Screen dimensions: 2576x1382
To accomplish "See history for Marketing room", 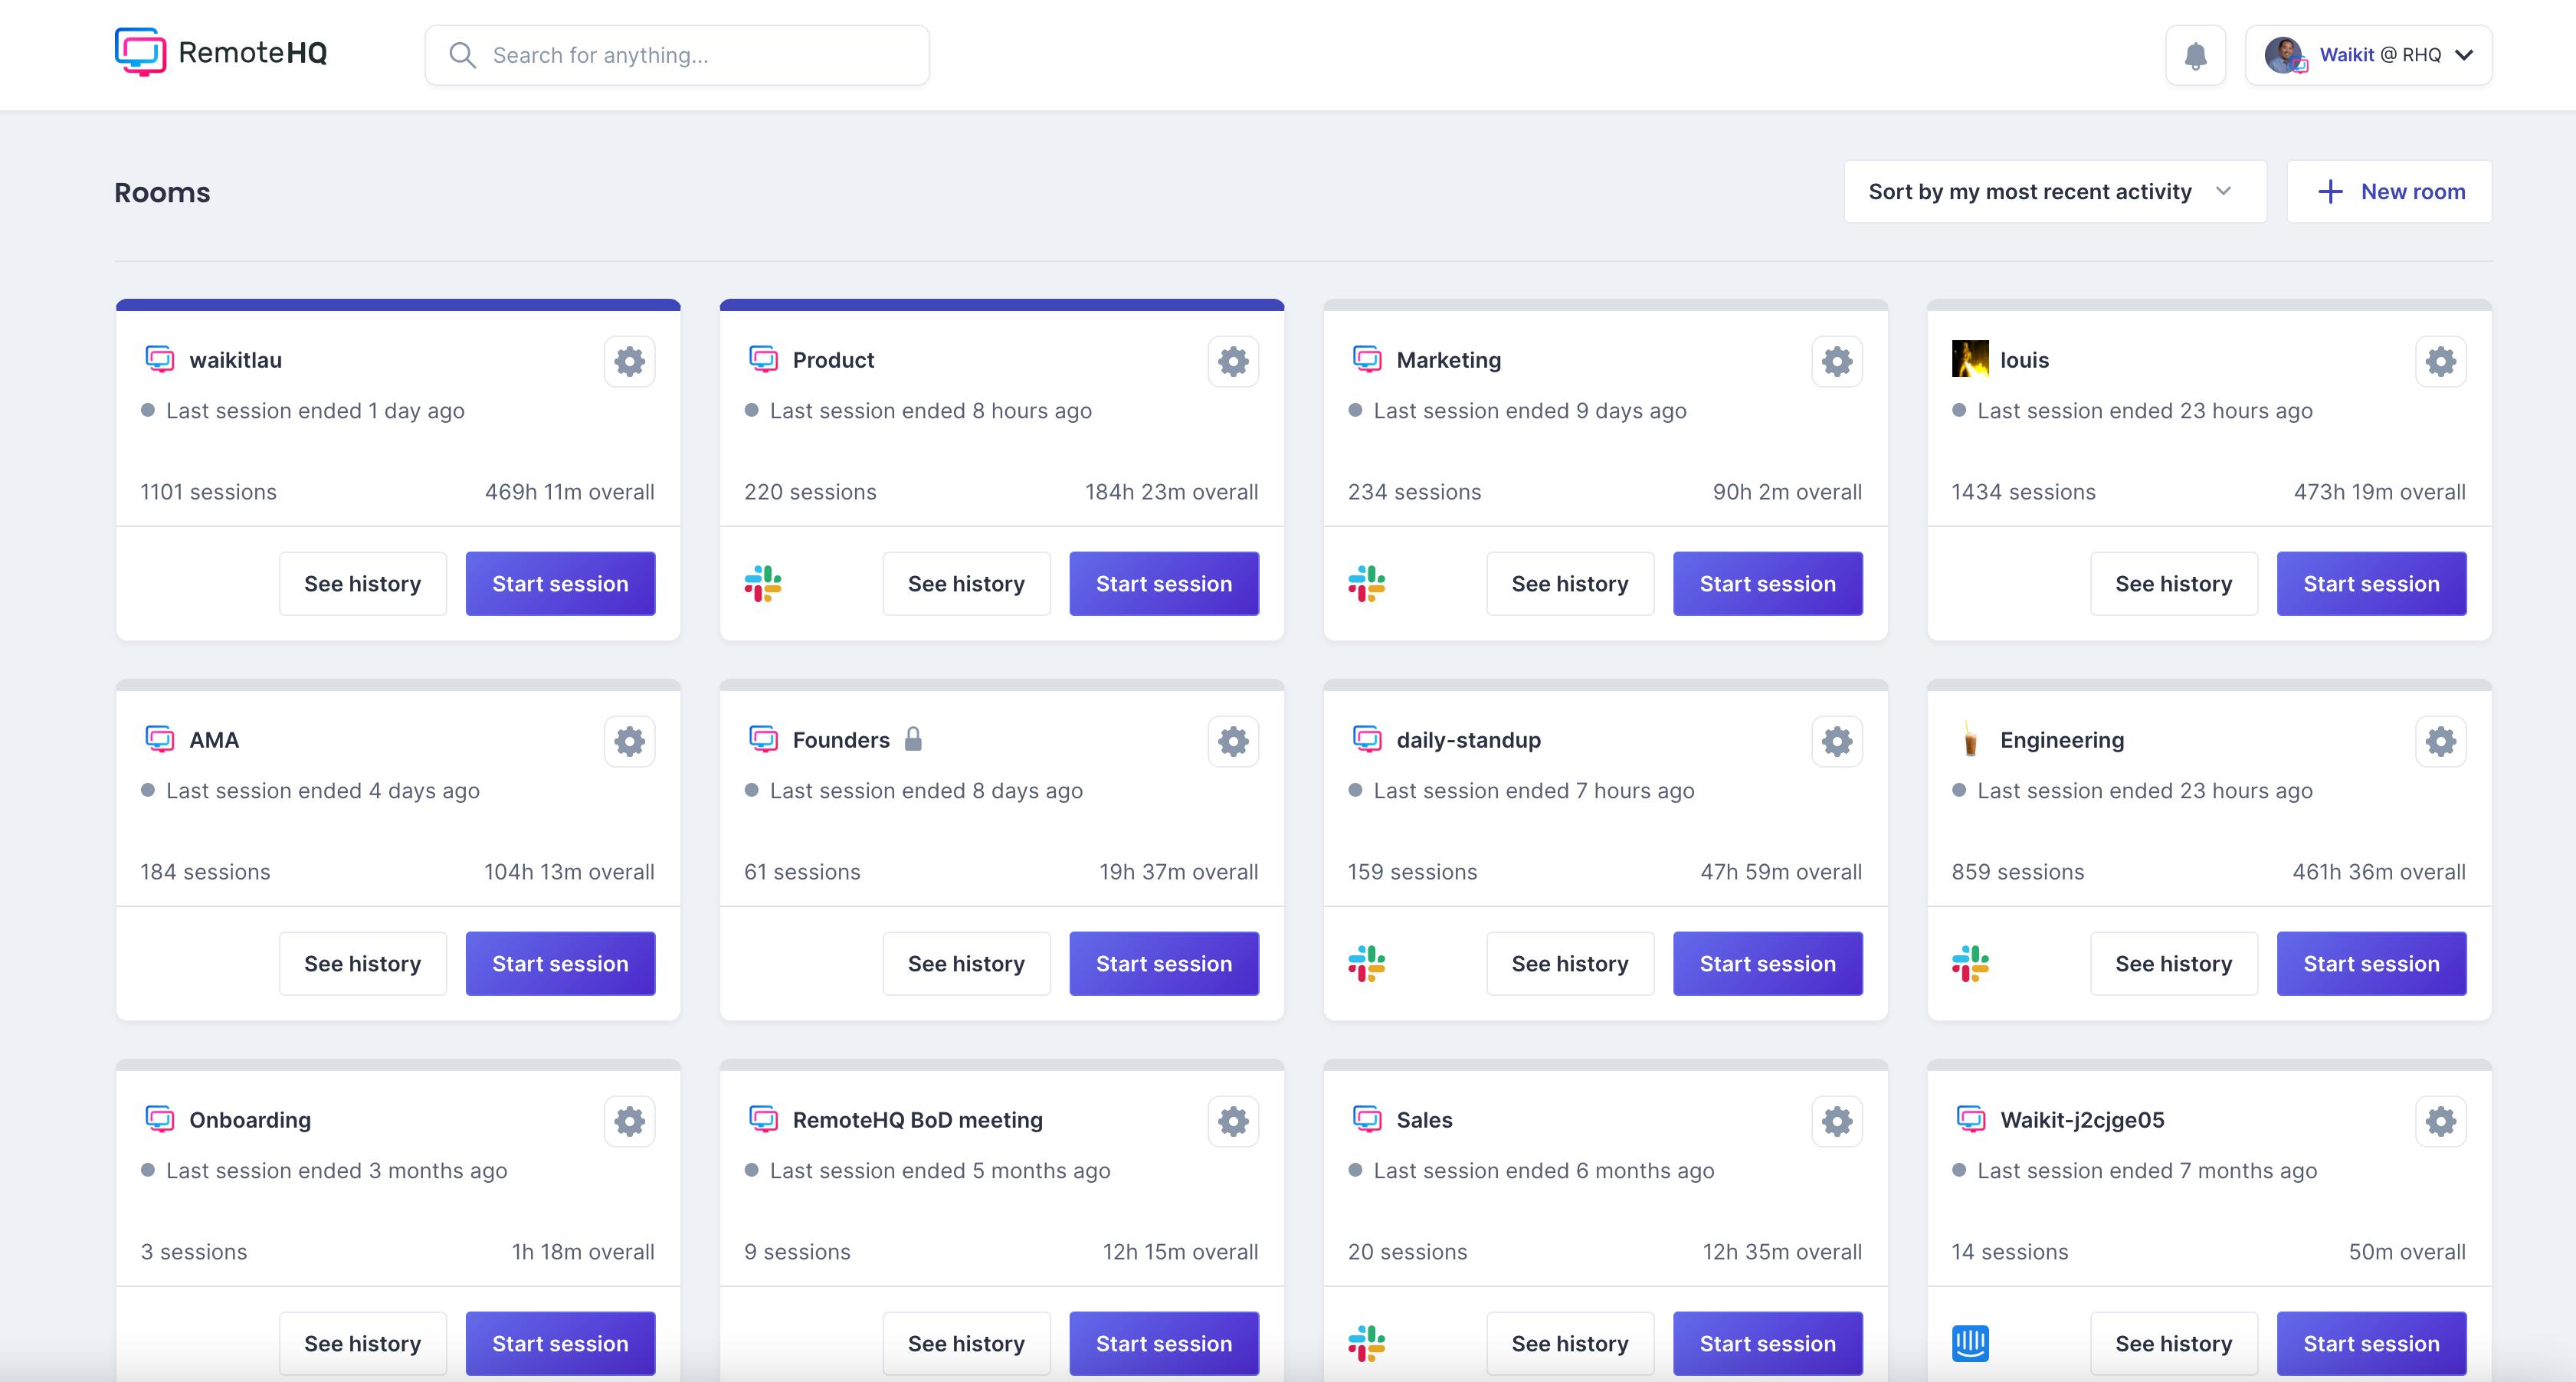I will click(1571, 583).
